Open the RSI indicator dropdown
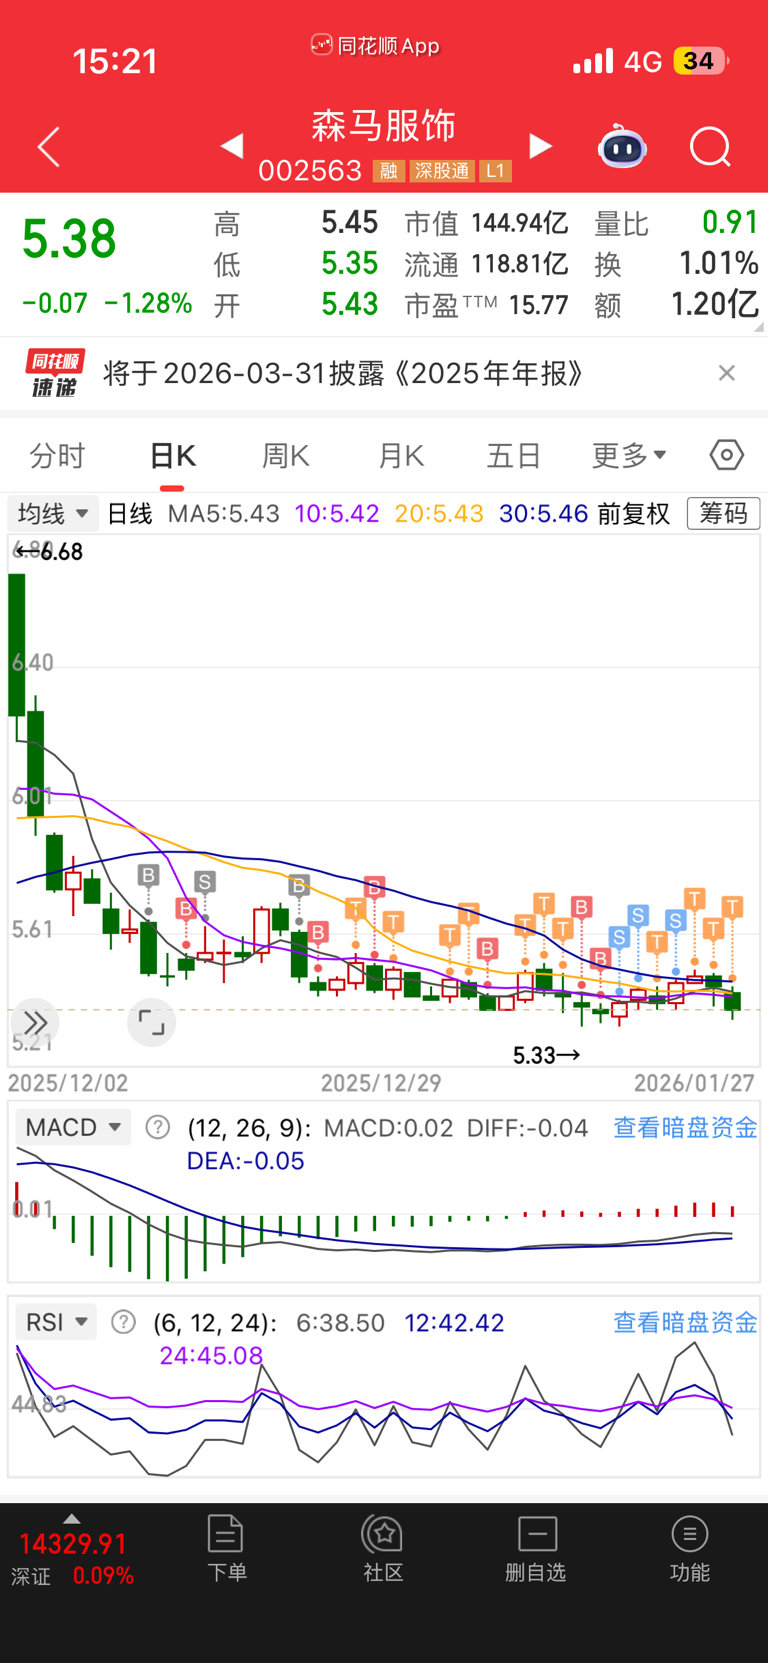Viewport: 768px width, 1663px height. 57,1322
